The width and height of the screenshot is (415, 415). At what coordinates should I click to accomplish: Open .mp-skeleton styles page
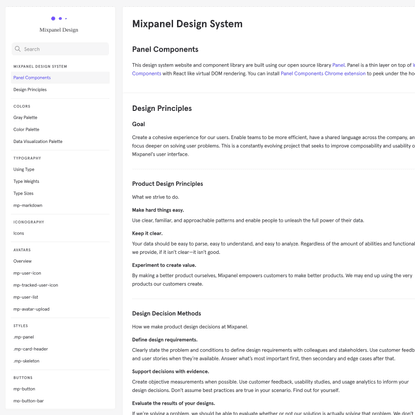click(x=26, y=362)
